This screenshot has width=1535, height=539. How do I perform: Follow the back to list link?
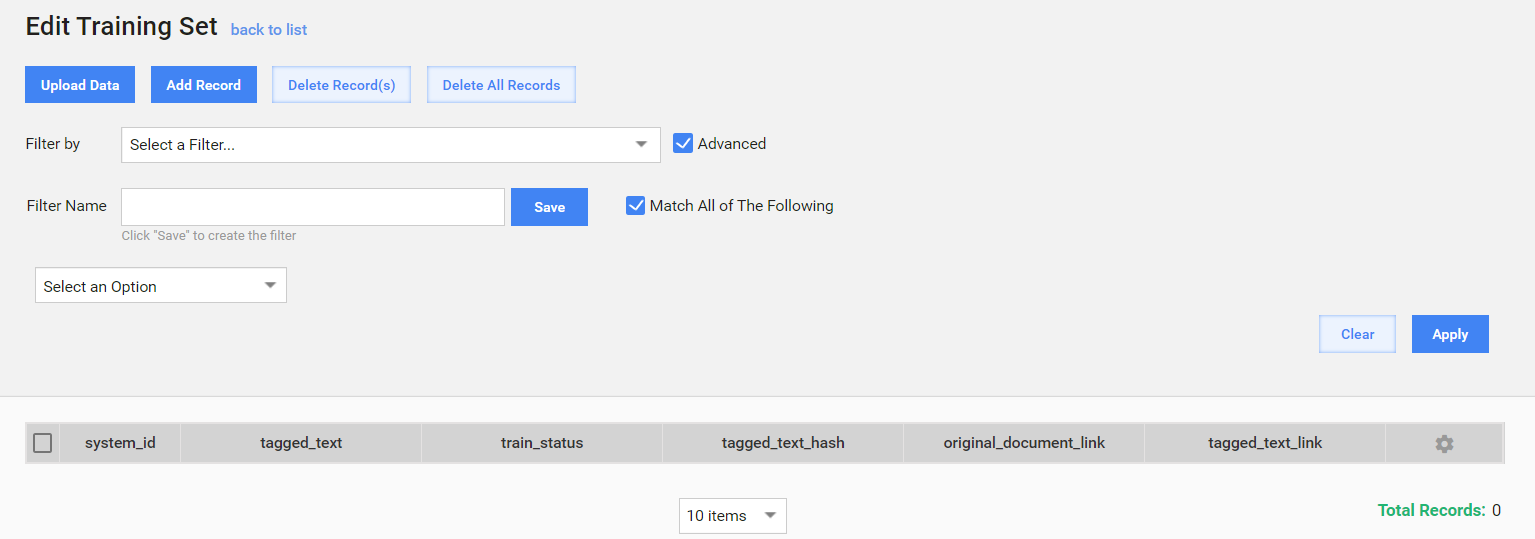(x=269, y=30)
